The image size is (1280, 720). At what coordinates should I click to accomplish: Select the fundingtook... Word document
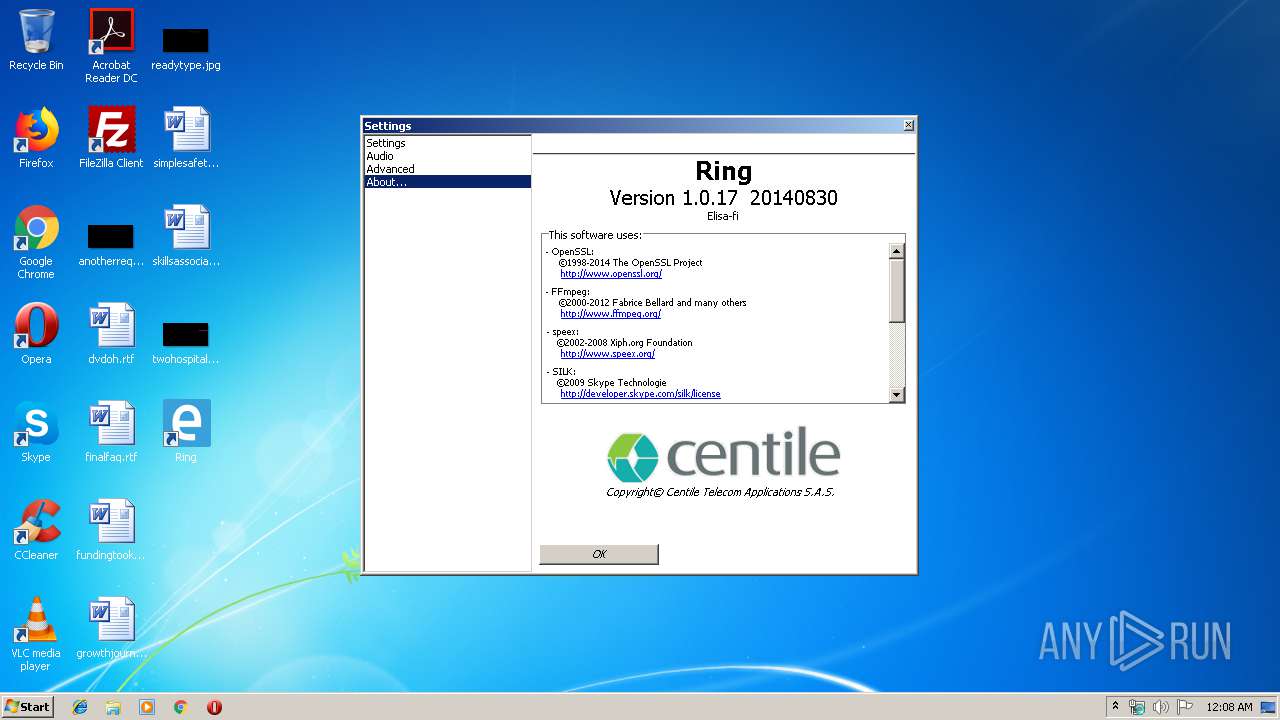point(111,530)
